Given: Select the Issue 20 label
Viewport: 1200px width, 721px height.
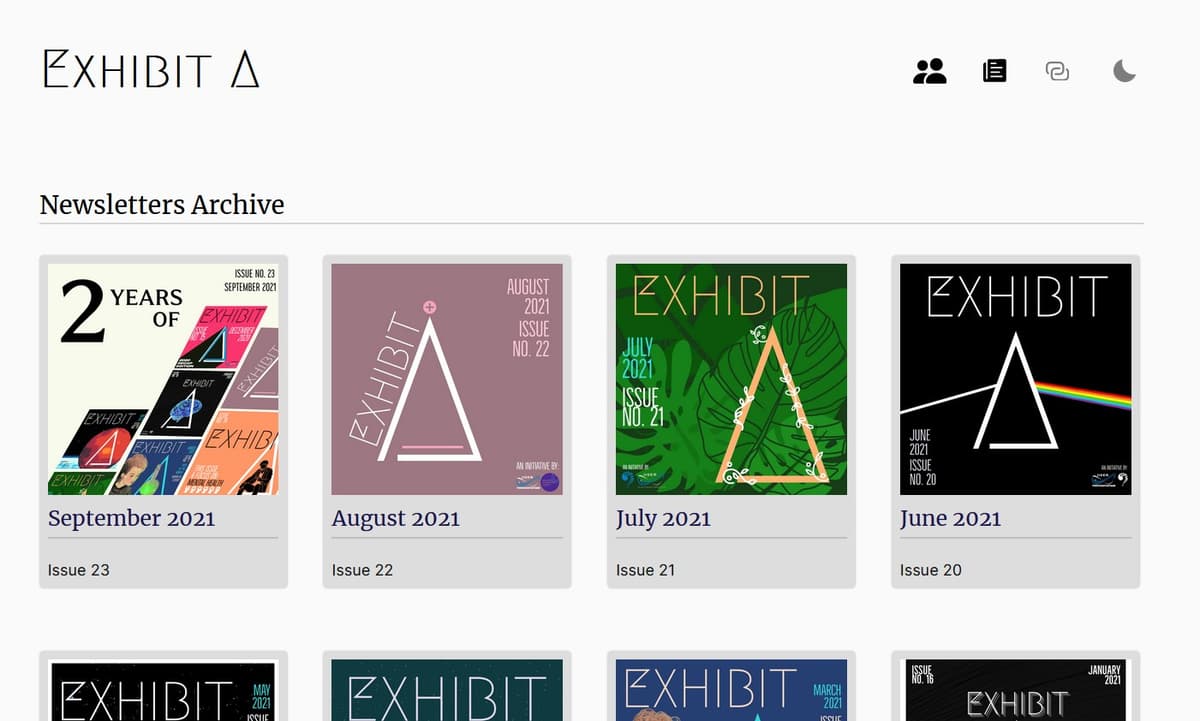Looking at the screenshot, I should tap(930, 570).
